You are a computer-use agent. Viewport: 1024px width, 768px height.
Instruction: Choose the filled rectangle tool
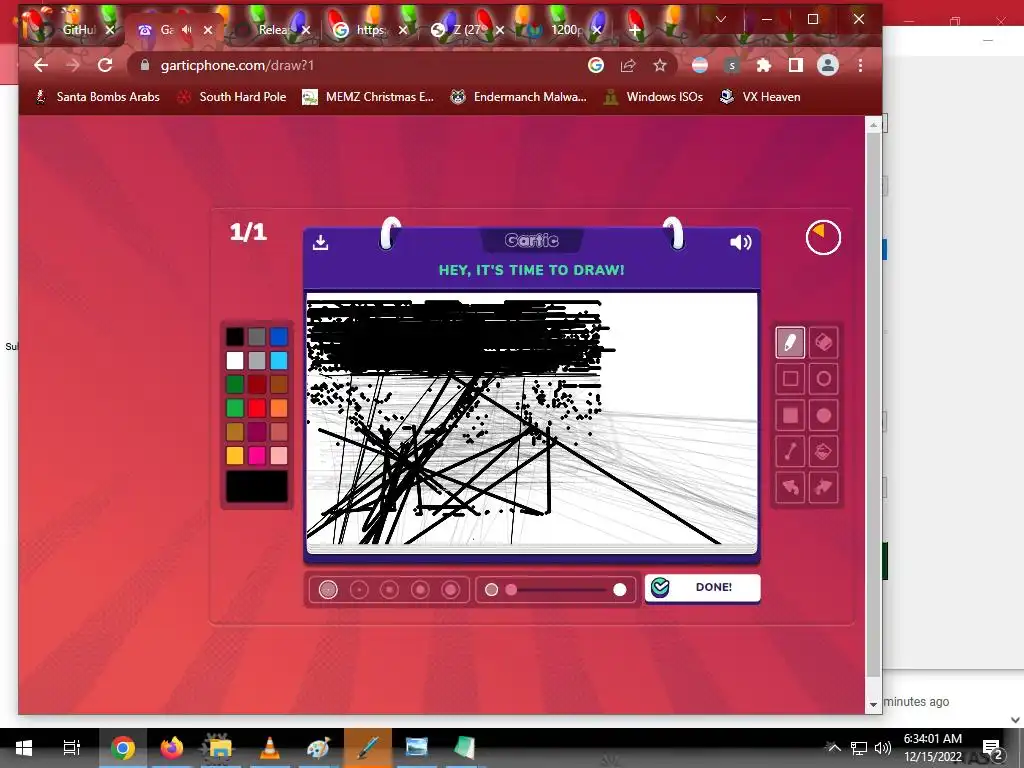[790, 415]
